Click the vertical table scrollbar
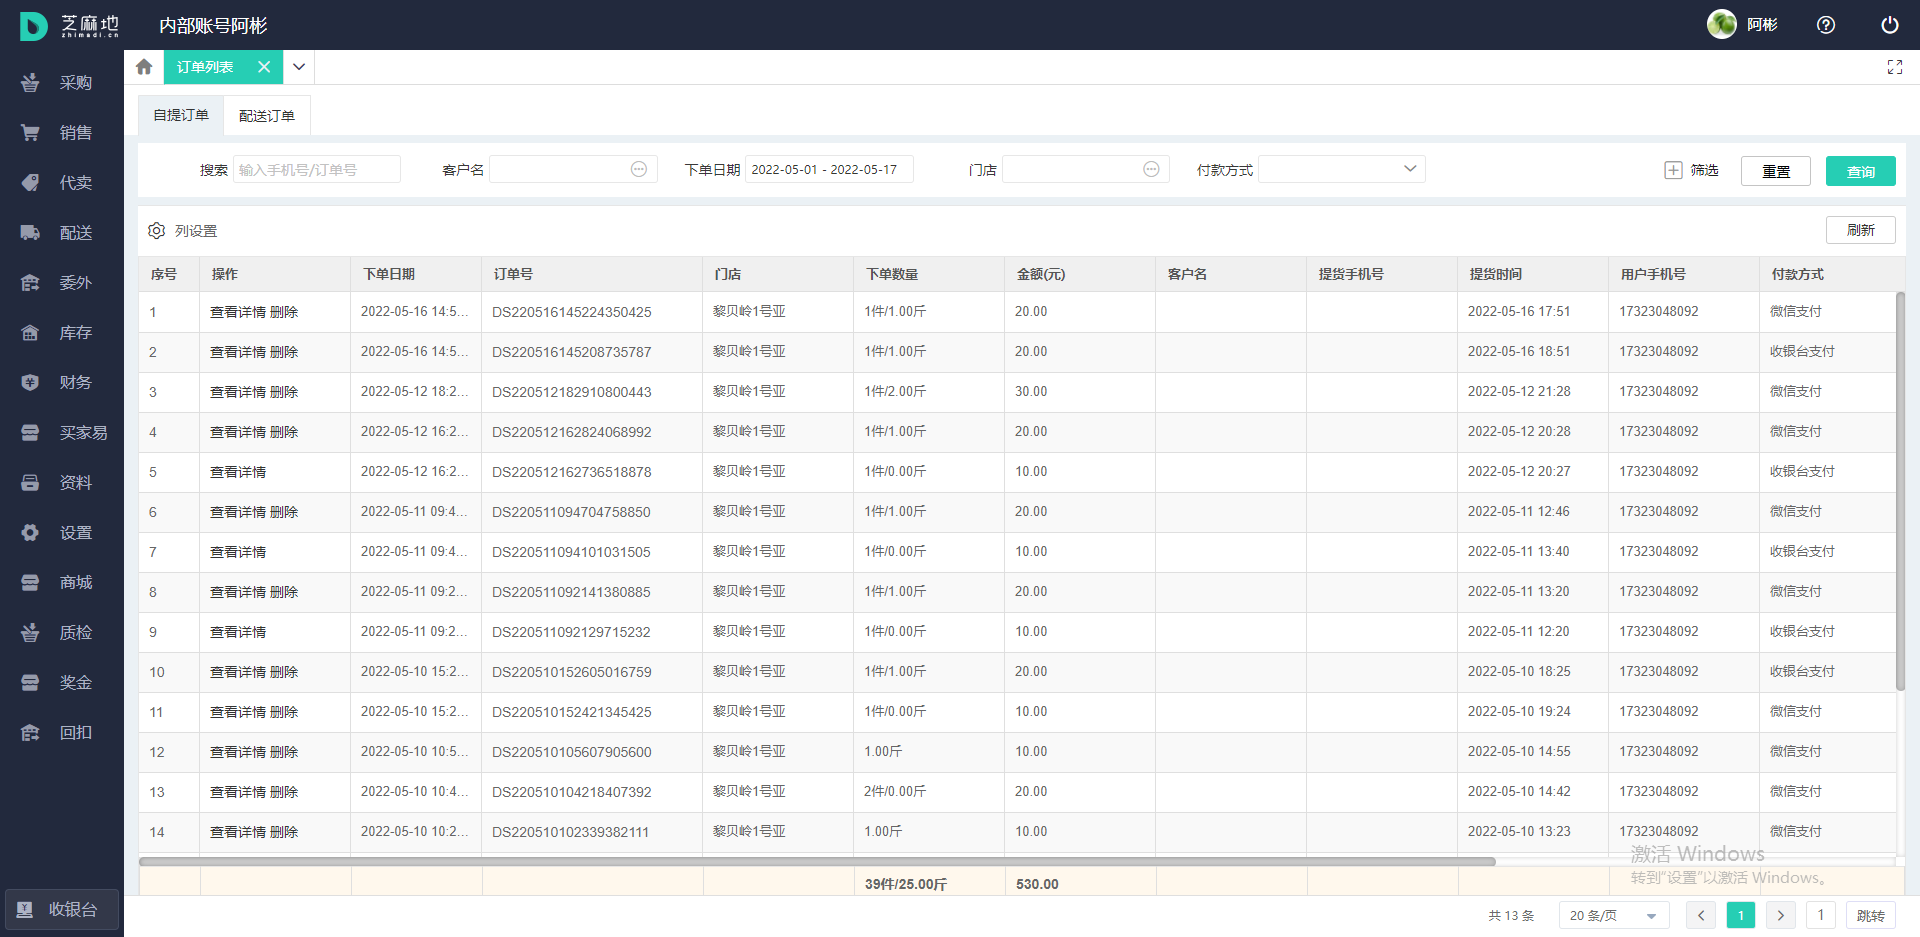Viewport: 1920px width, 937px height. click(x=1900, y=491)
